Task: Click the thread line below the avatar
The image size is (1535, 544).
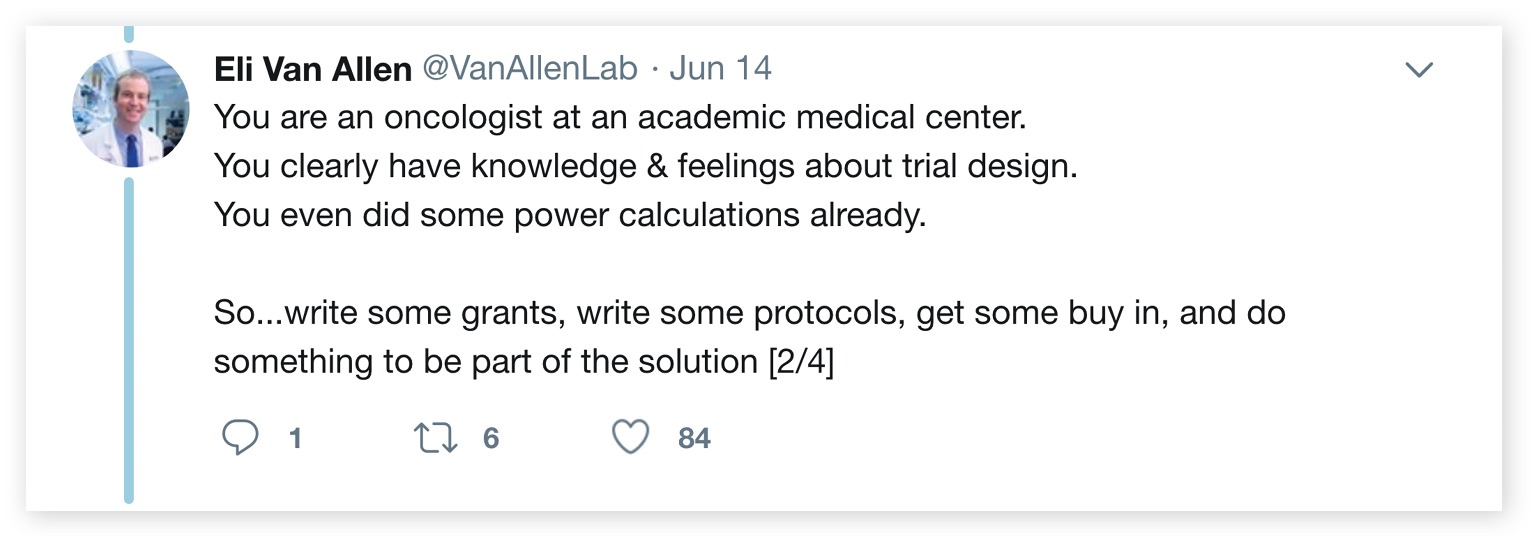Action: 128,340
